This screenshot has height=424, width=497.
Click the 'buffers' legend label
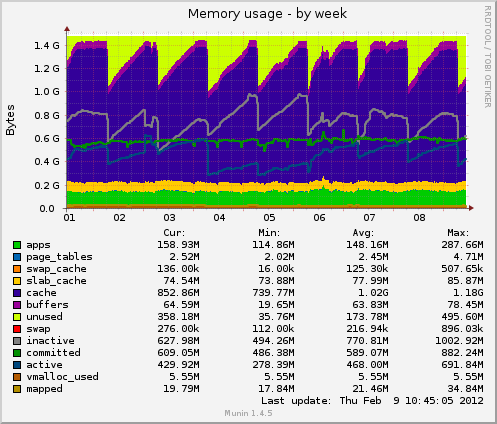[47, 305]
